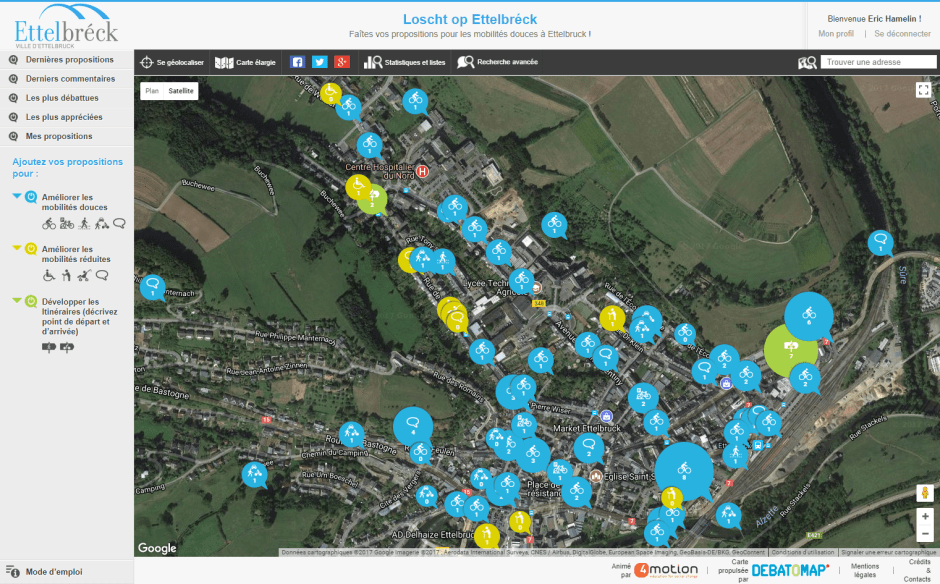940x584 pixels.
Task: Open Statistiques et listes
Action: click(405, 62)
